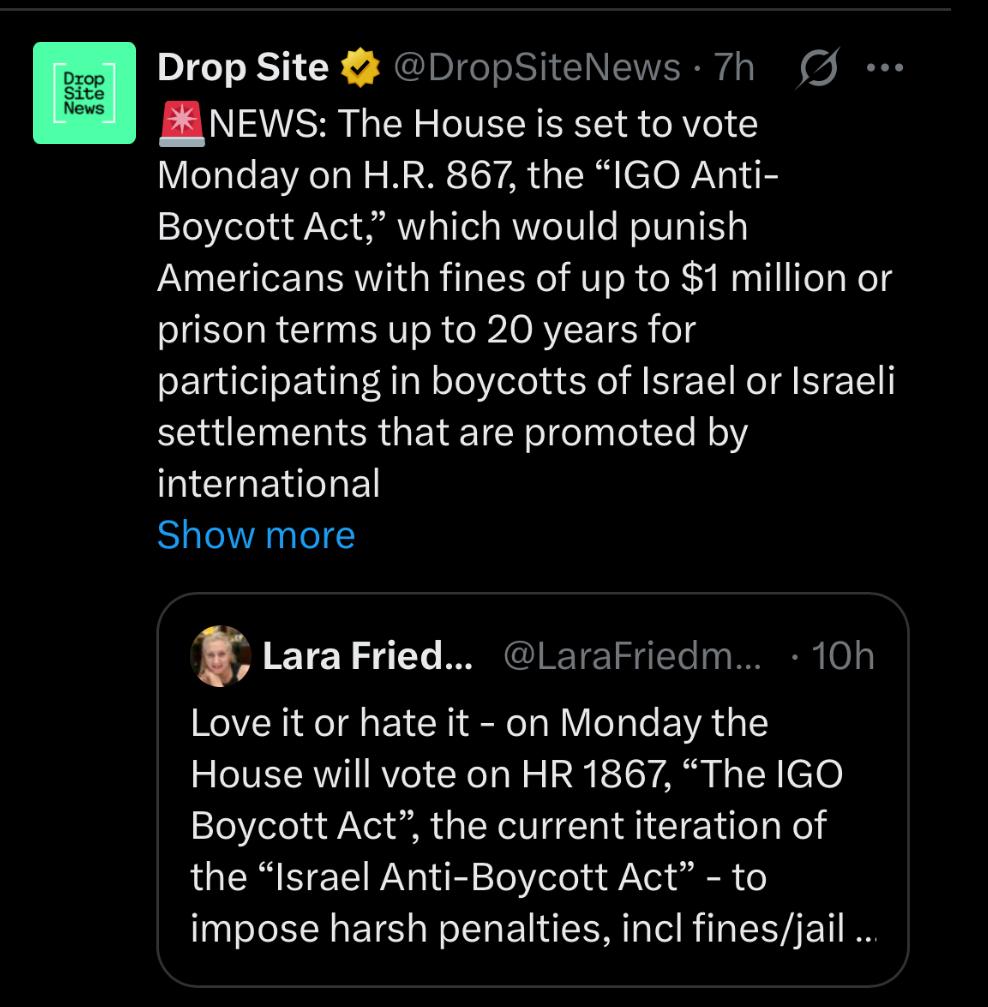Click the gold verified badge
Viewport: 988px width, 1007px height.
359,67
